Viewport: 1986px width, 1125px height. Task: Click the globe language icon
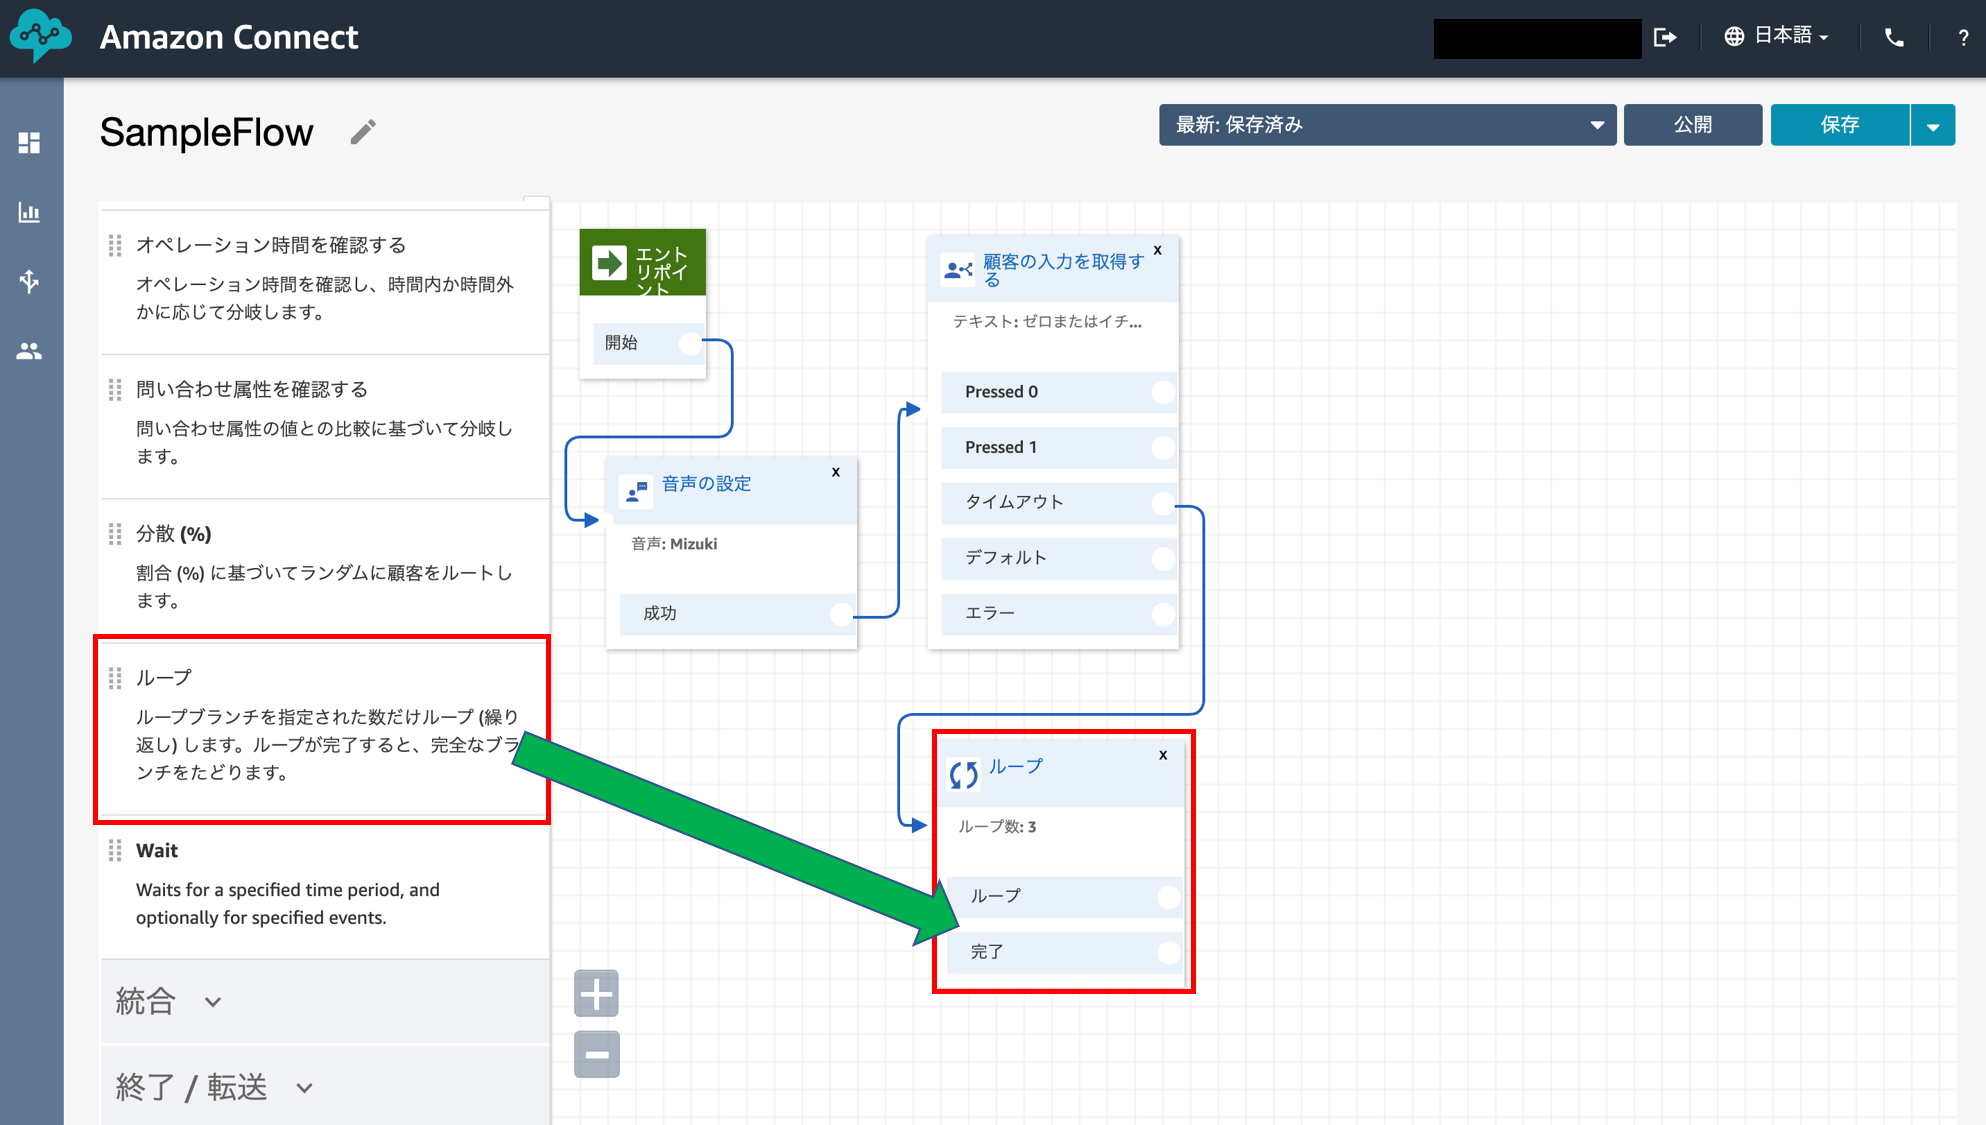pyautogui.click(x=1734, y=36)
